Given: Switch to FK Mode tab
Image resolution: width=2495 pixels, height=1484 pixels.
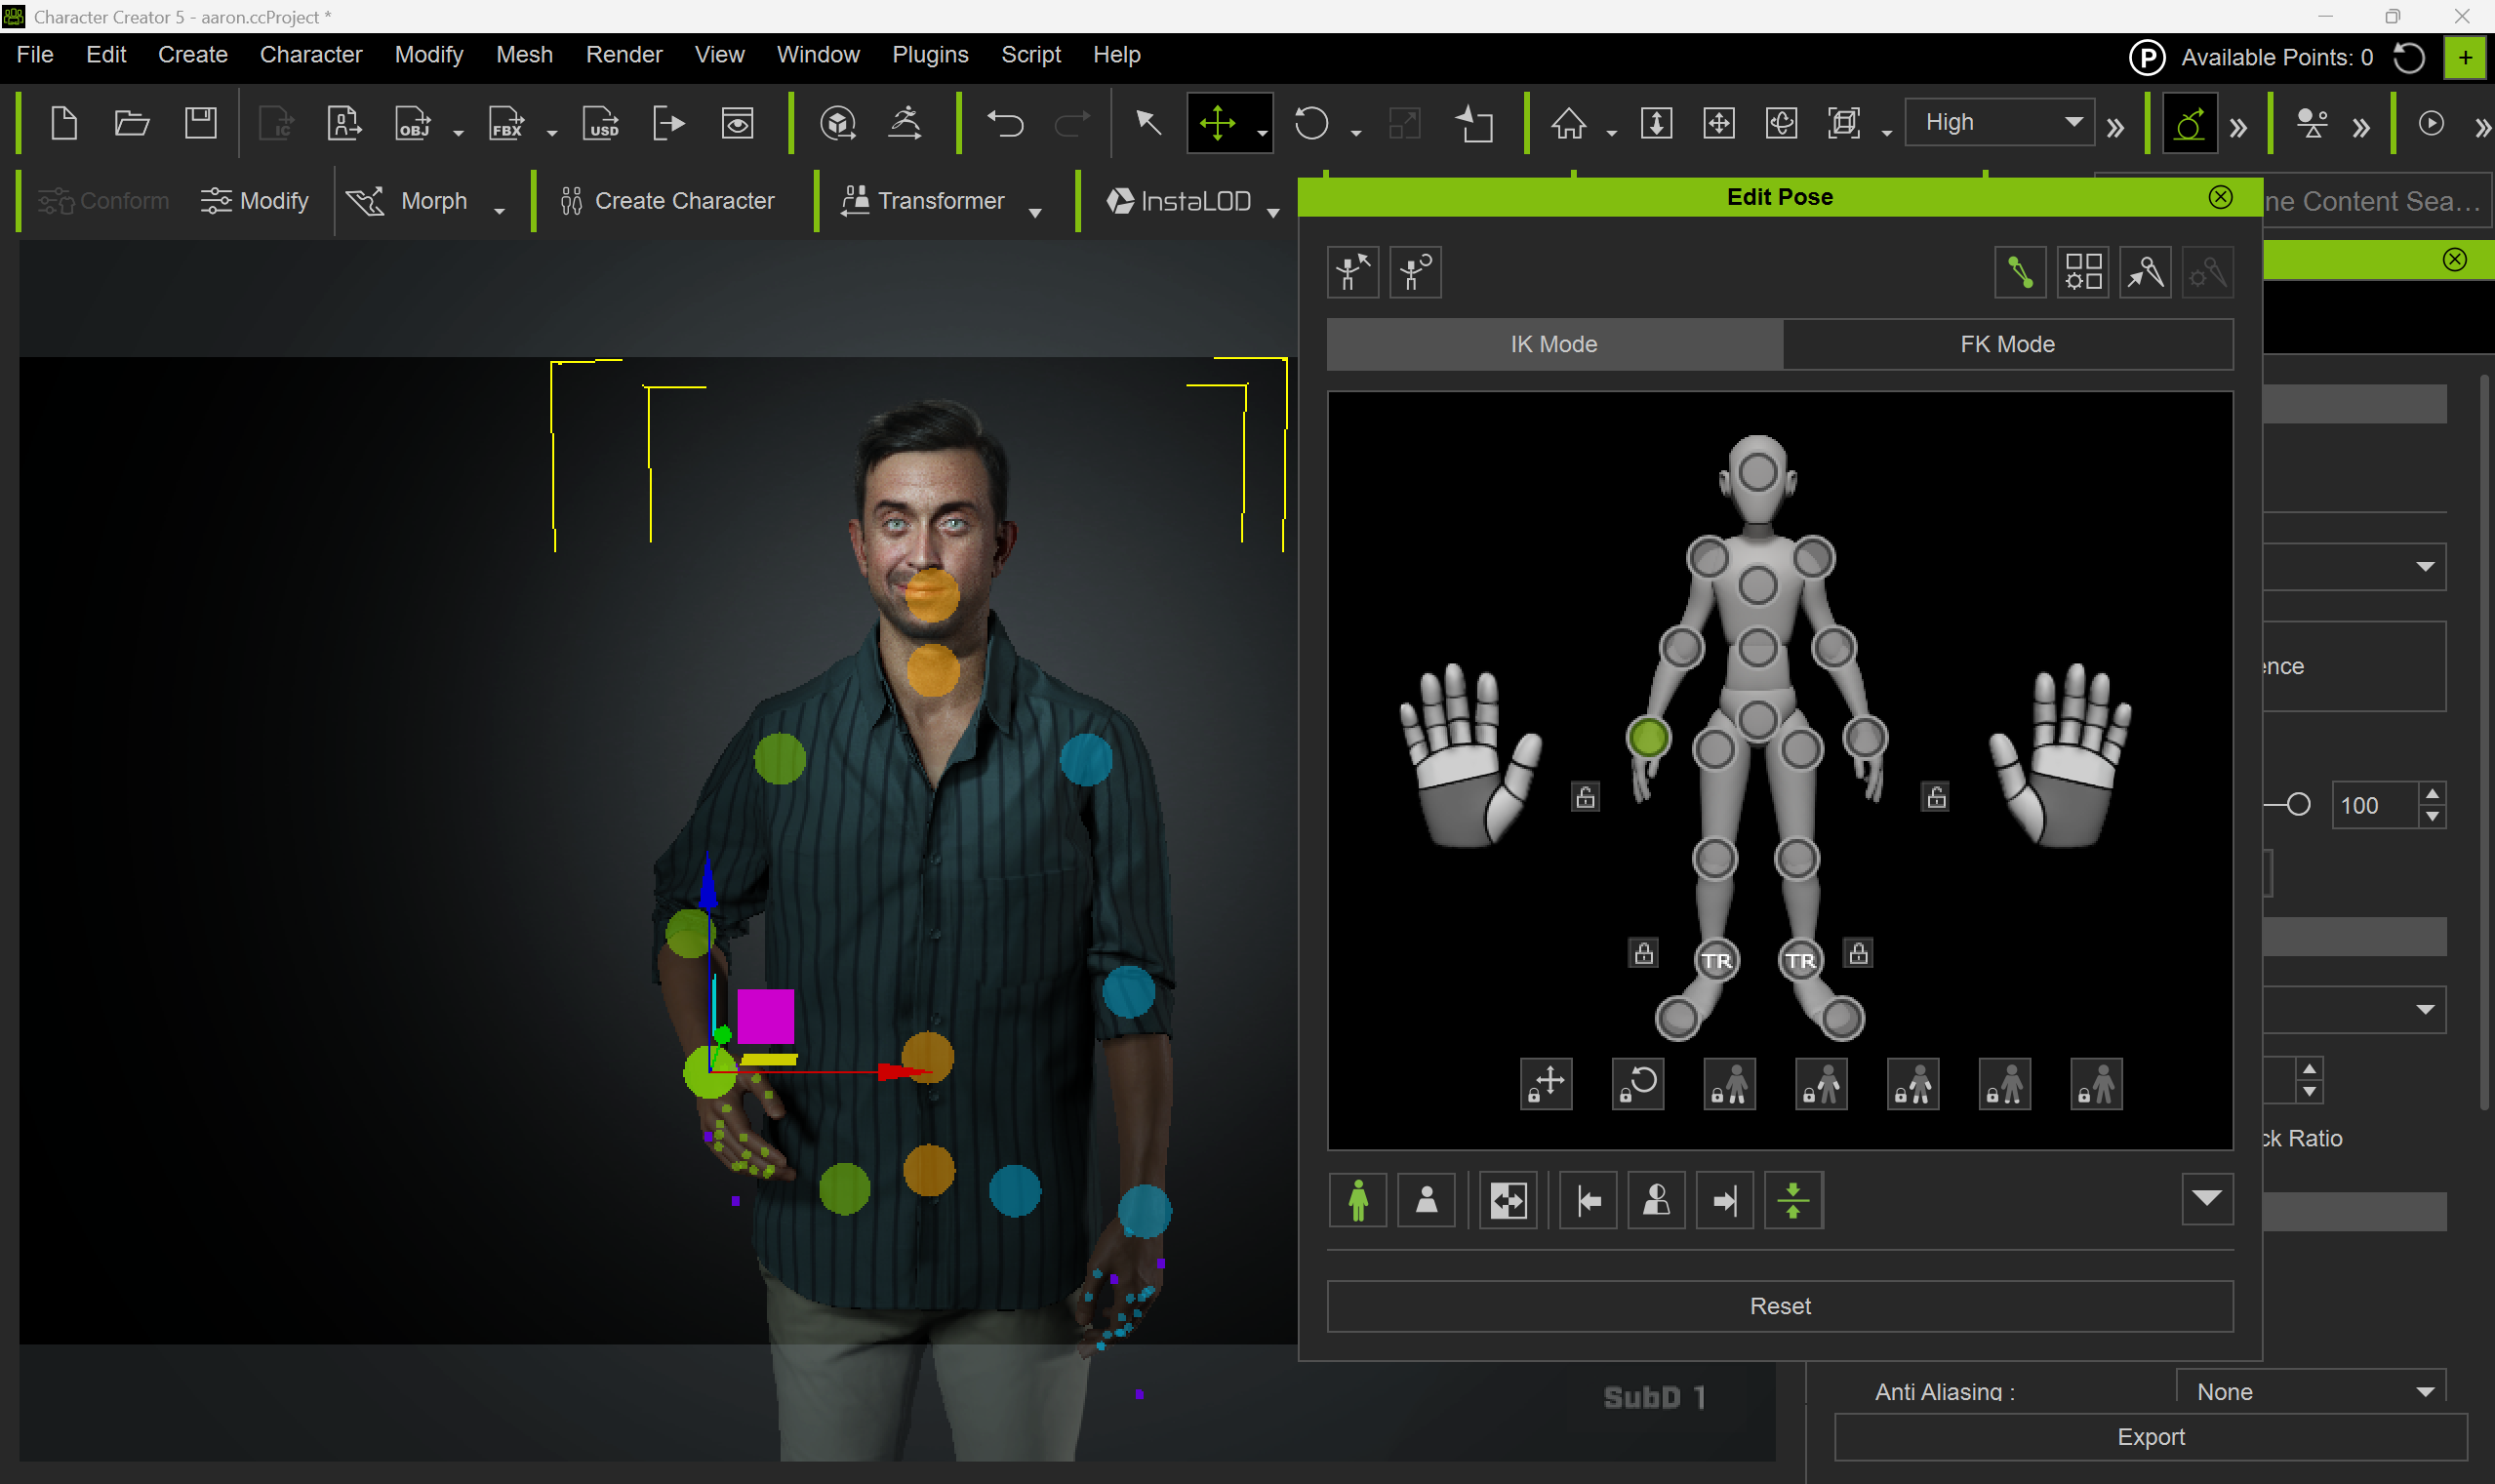Looking at the screenshot, I should (2007, 344).
